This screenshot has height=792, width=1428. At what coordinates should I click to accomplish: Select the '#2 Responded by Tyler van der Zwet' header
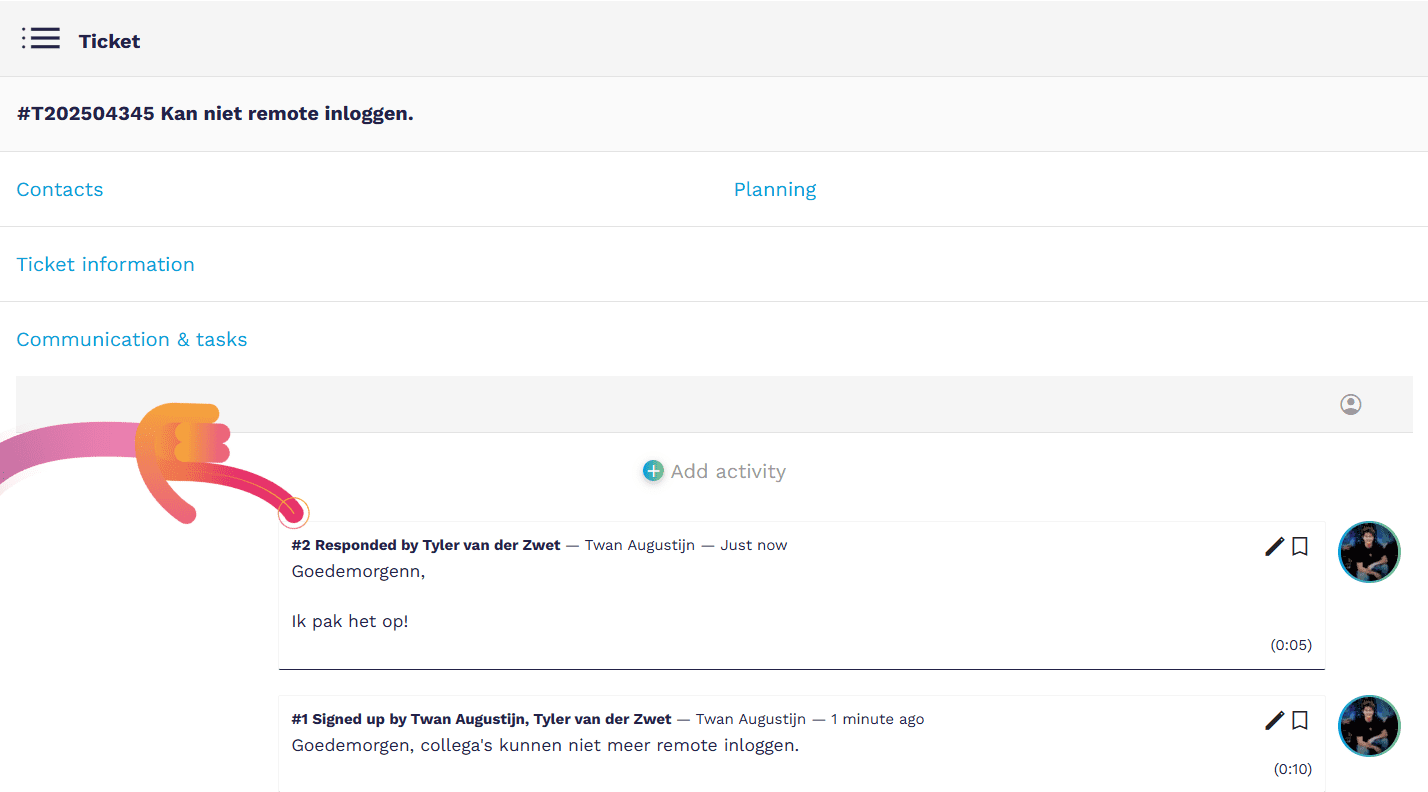coord(426,545)
